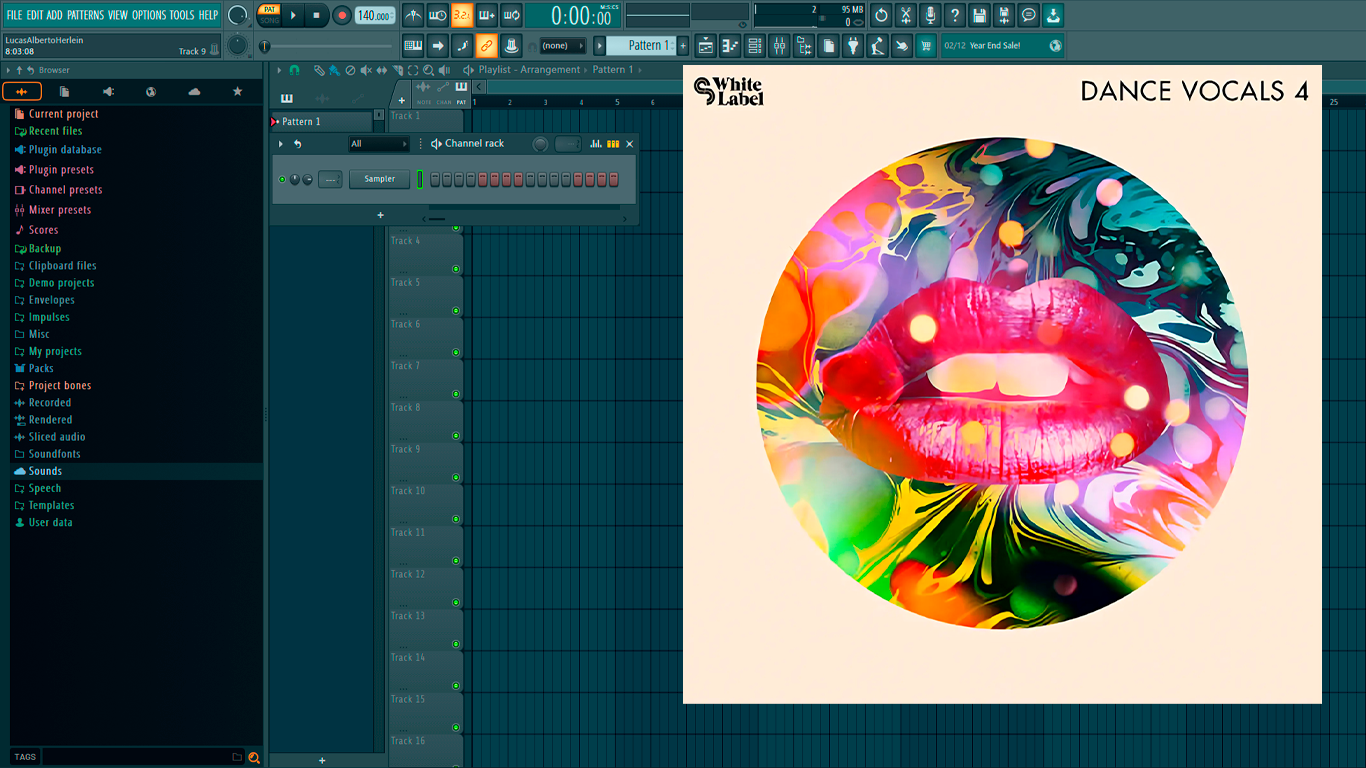The height and width of the screenshot is (768, 1366).
Task: Open the chat speech bubble icon
Action: 1028,15
